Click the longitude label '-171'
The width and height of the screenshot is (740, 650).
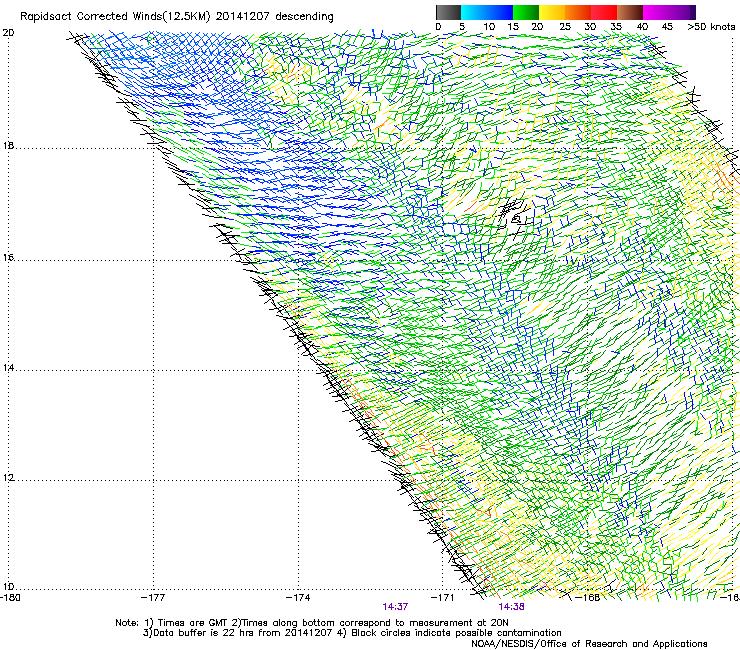click(x=442, y=598)
